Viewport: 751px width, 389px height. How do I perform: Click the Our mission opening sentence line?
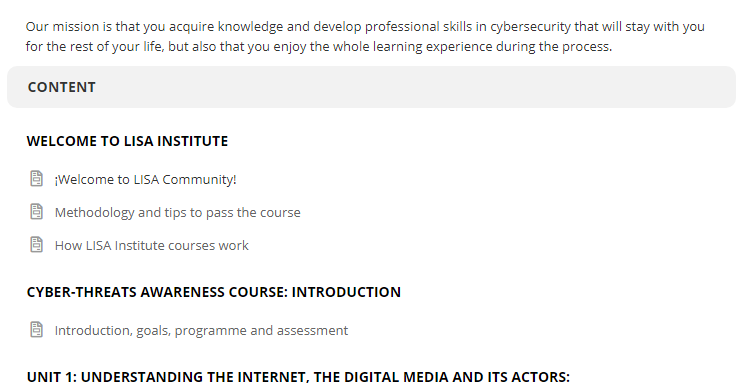[x=365, y=27]
